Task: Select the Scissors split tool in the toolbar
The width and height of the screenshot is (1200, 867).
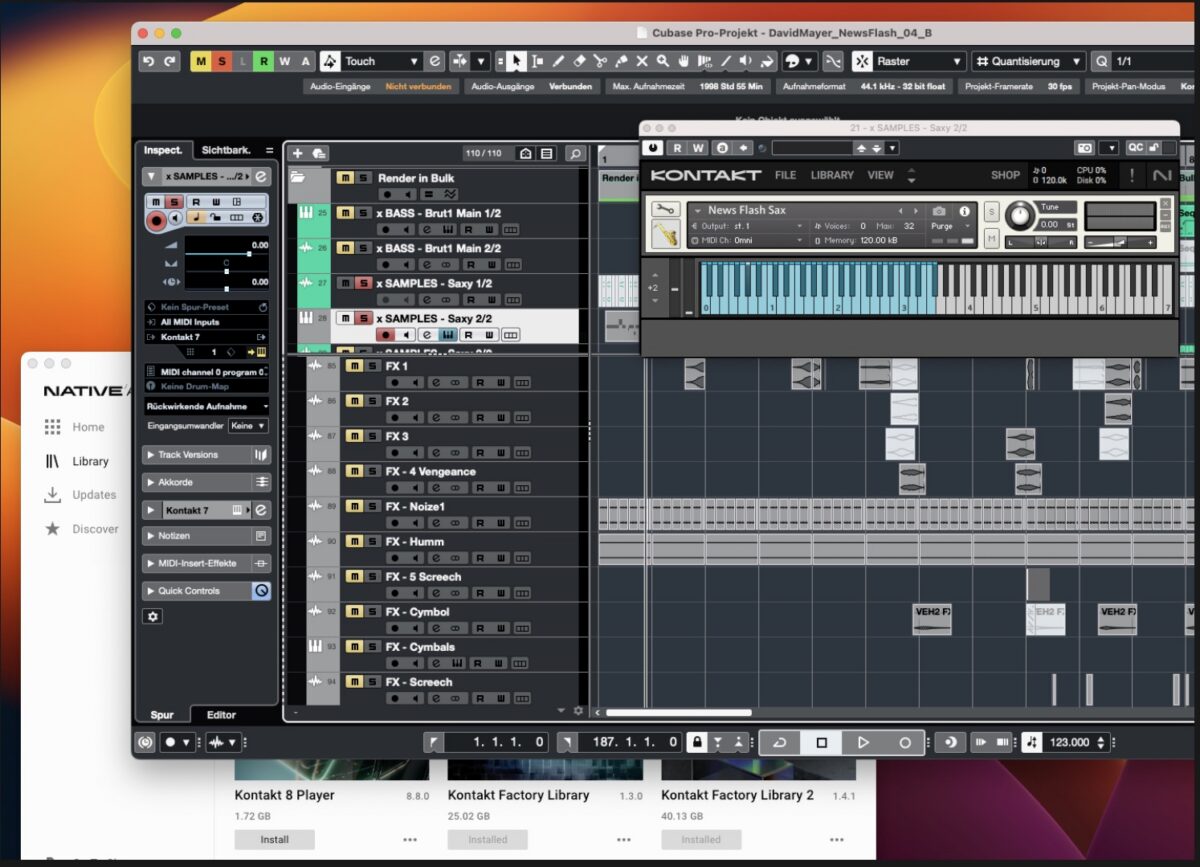Action: point(601,61)
